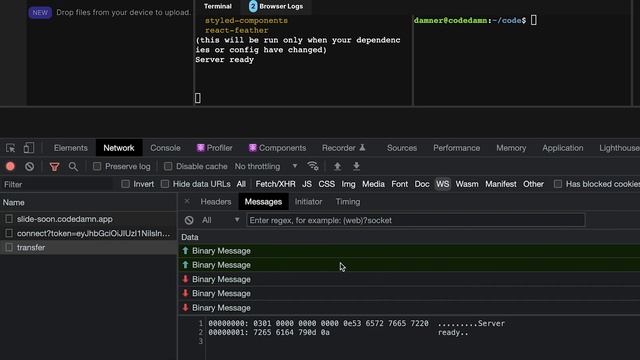Image resolution: width=640 pixels, height=360 pixels.
Task: Select the Messages tab of request
Action: tap(263, 202)
